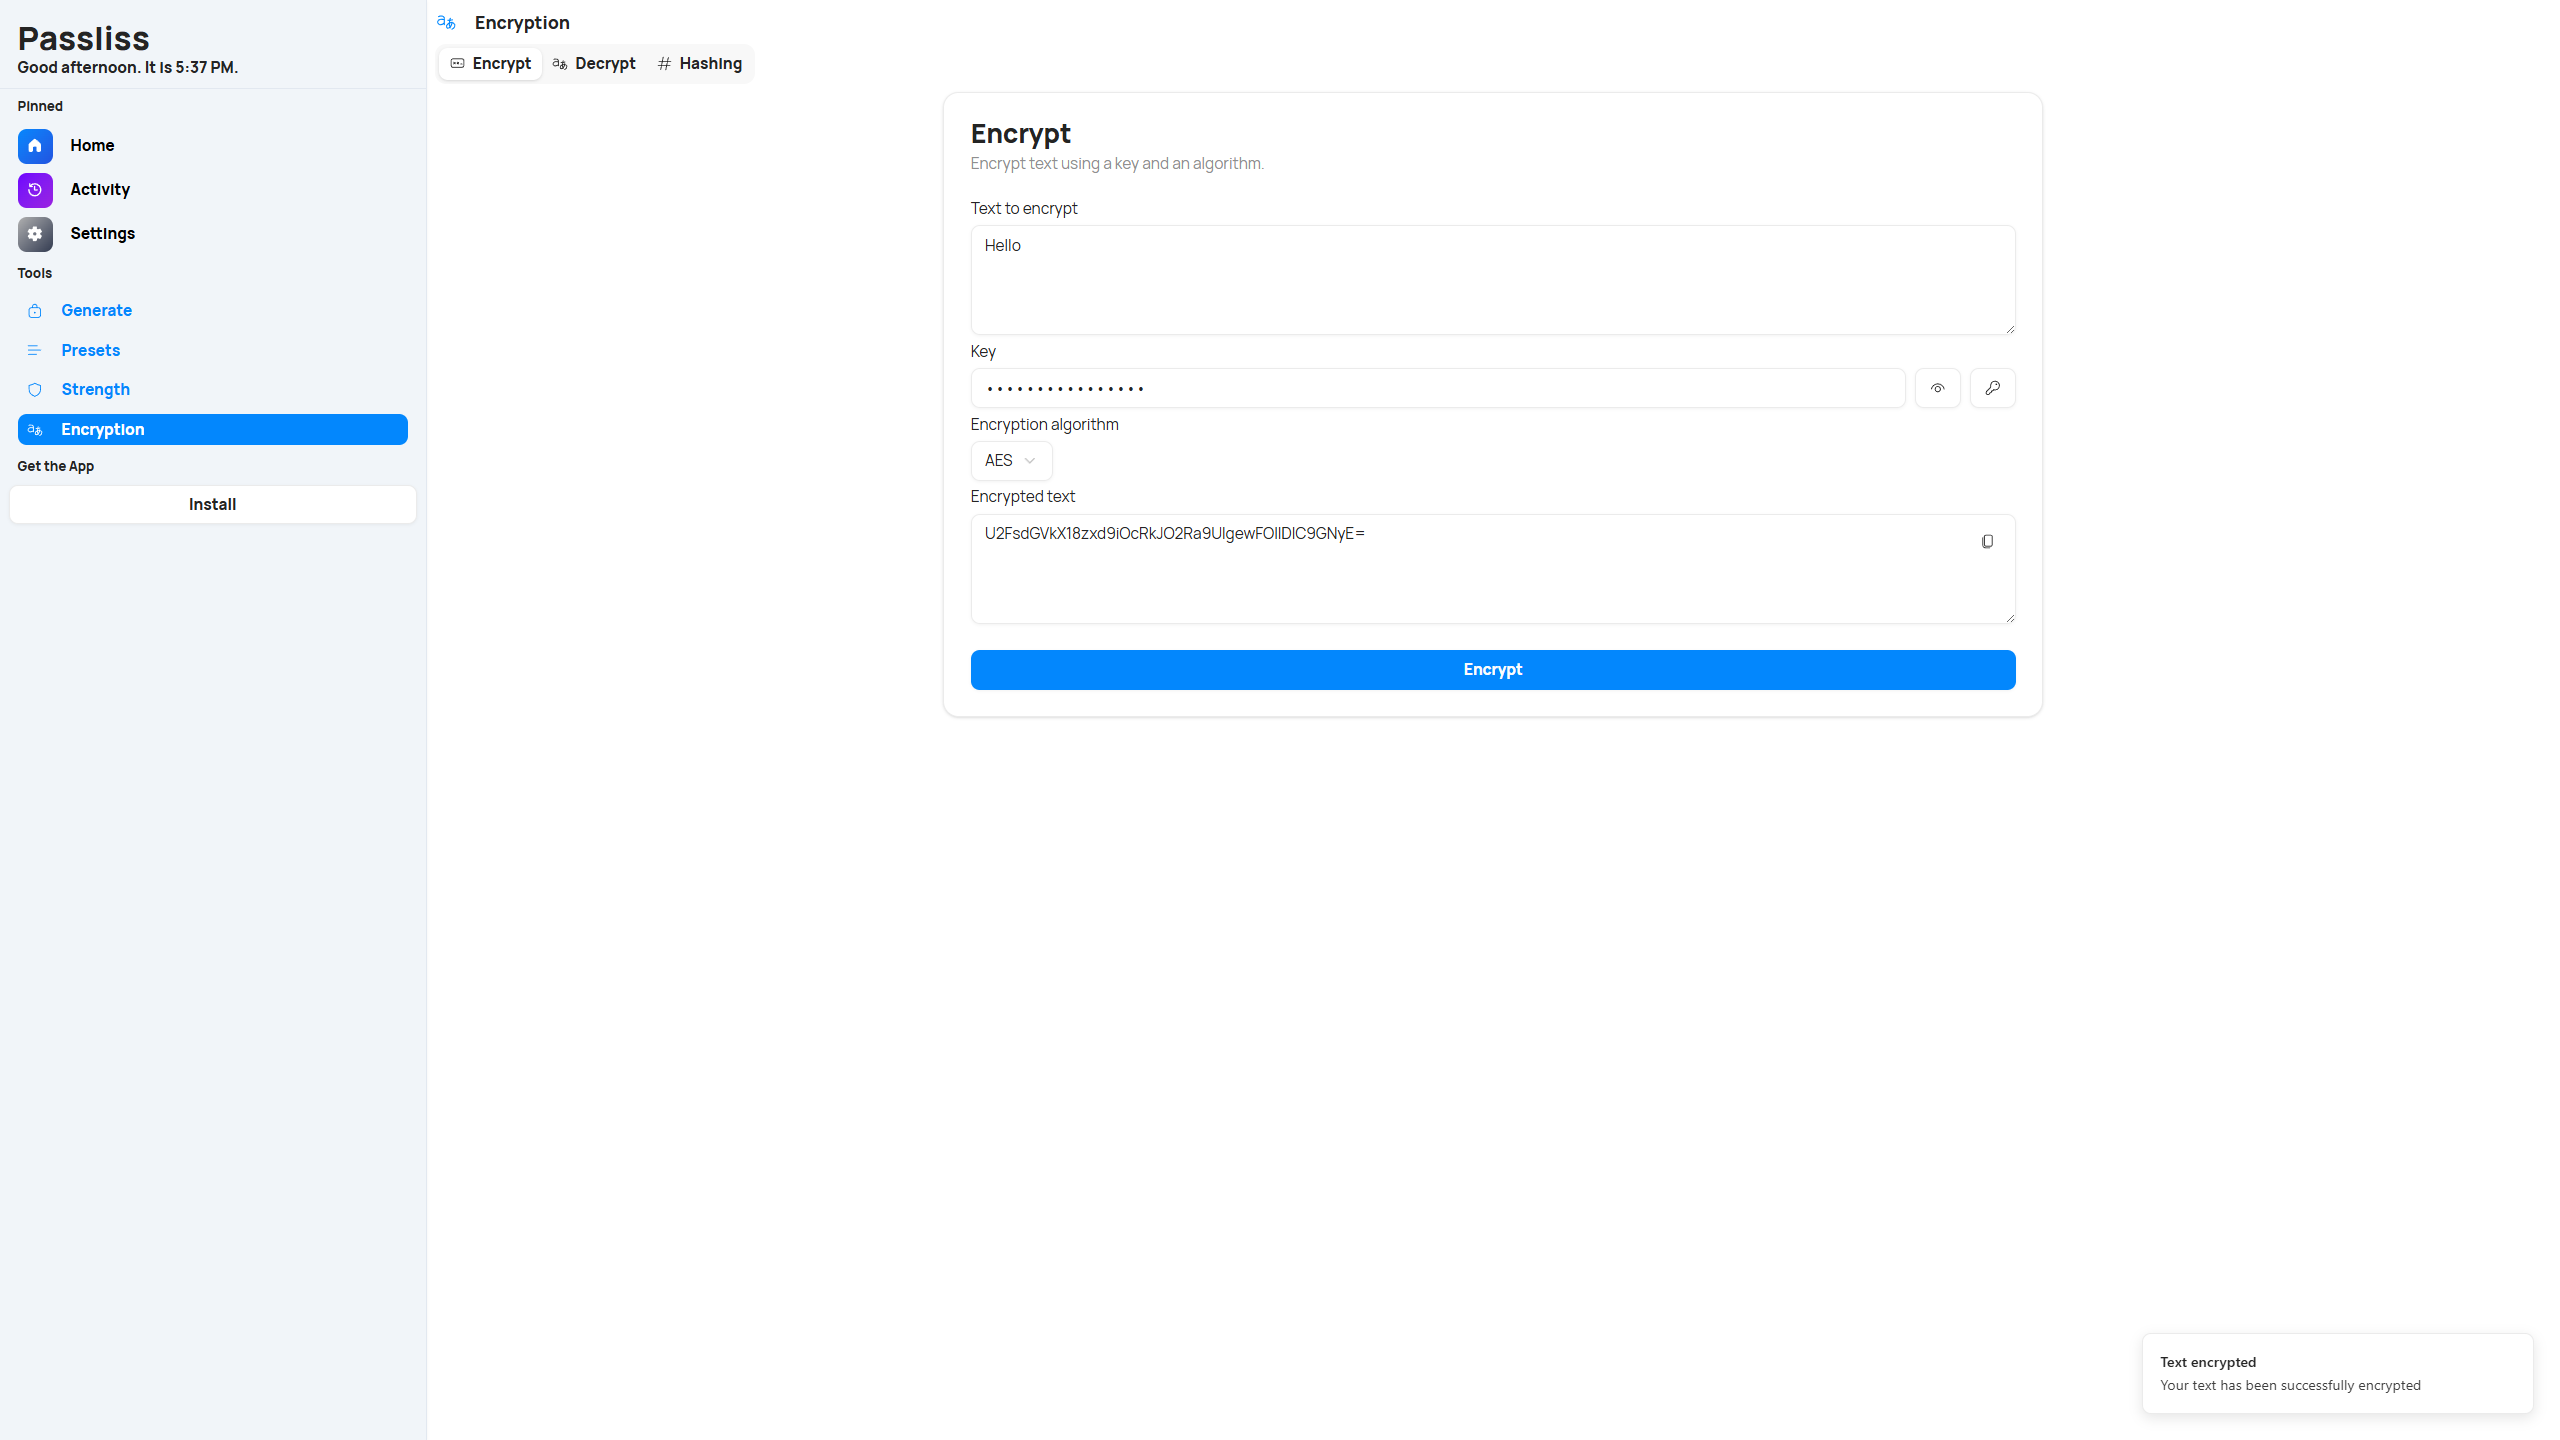The image size is (2560, 1440).
Task: Copy encrypted text to clipboard
Action: pyautogui.click(x=1986, y=542)
